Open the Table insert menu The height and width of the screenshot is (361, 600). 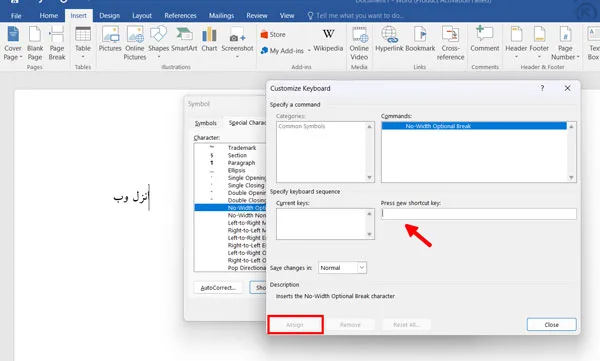[83, 42]
